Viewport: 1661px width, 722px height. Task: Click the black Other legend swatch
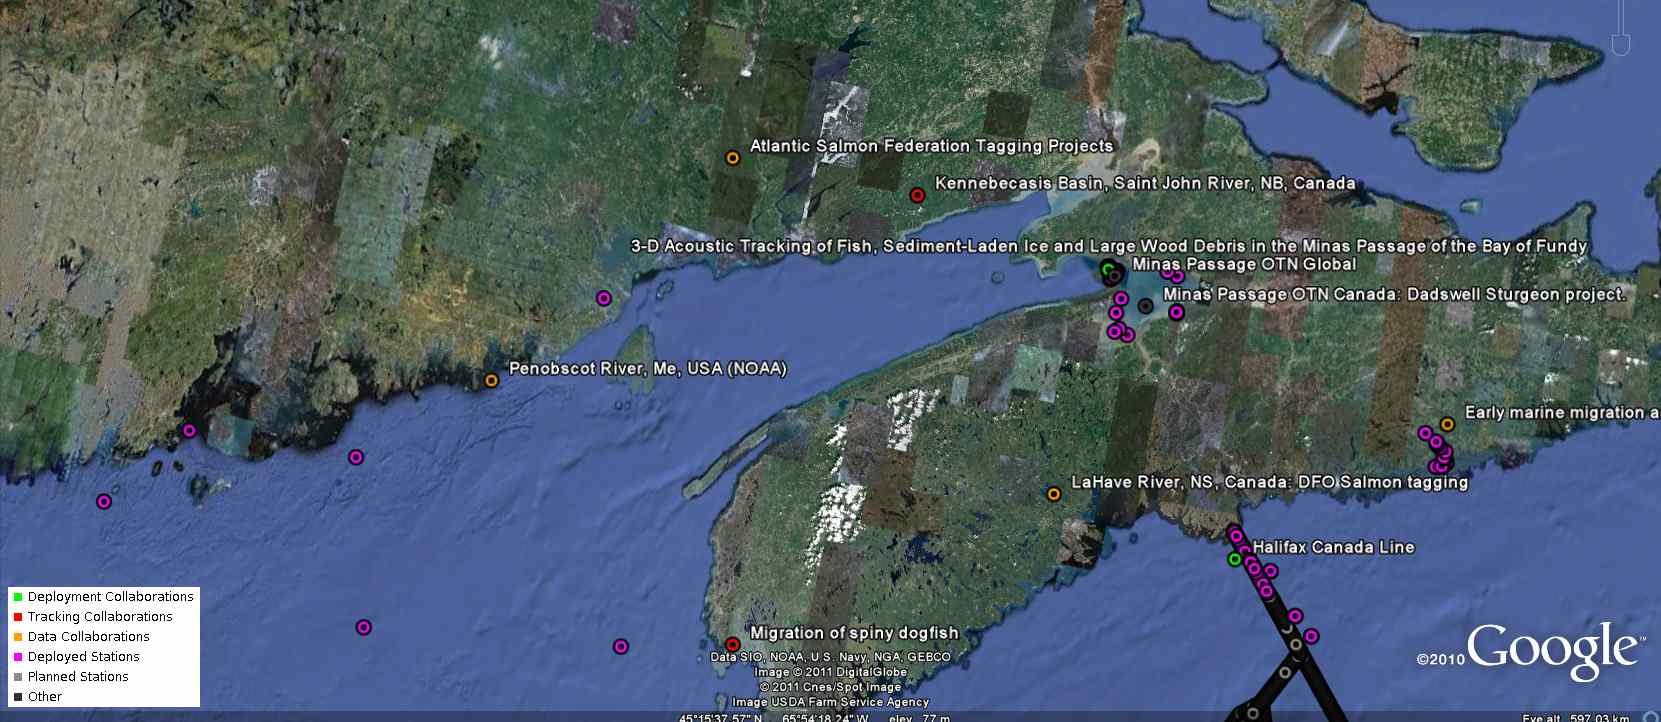18,697
